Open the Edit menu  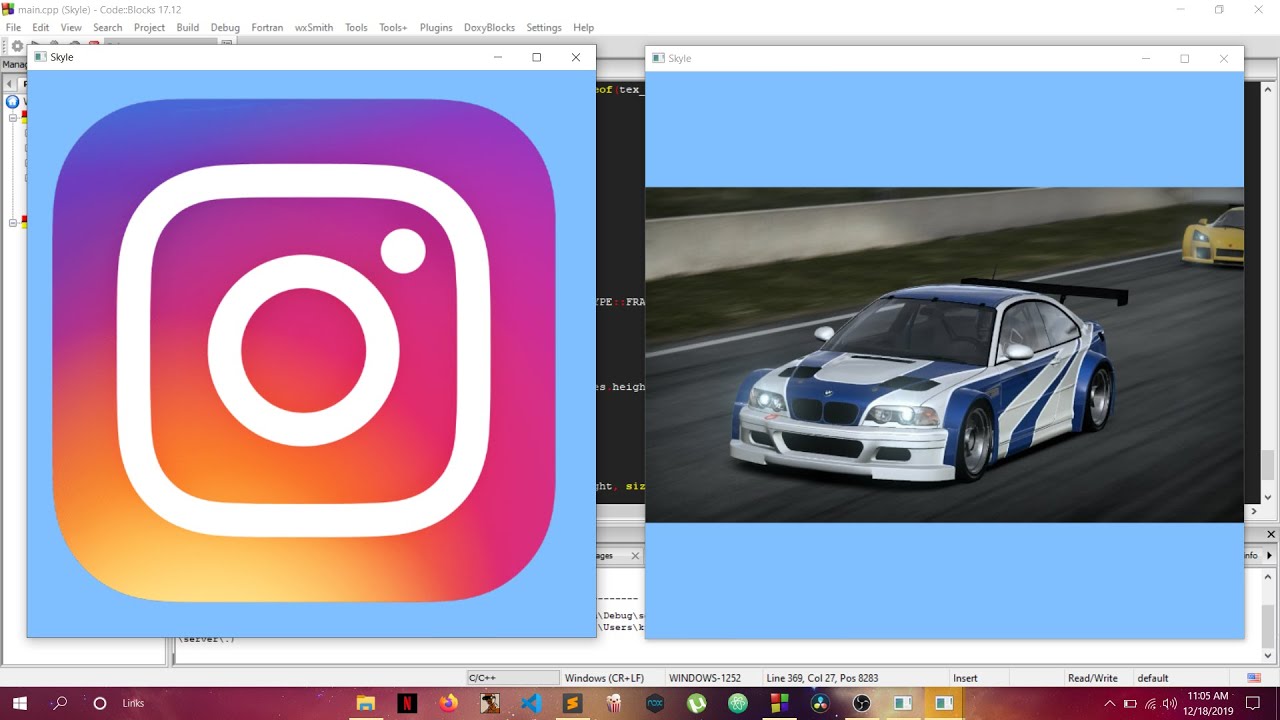(40, 27)
